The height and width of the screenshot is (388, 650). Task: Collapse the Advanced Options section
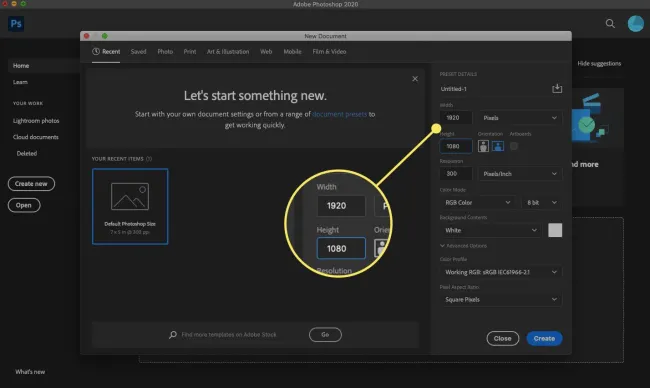(463, 246)
